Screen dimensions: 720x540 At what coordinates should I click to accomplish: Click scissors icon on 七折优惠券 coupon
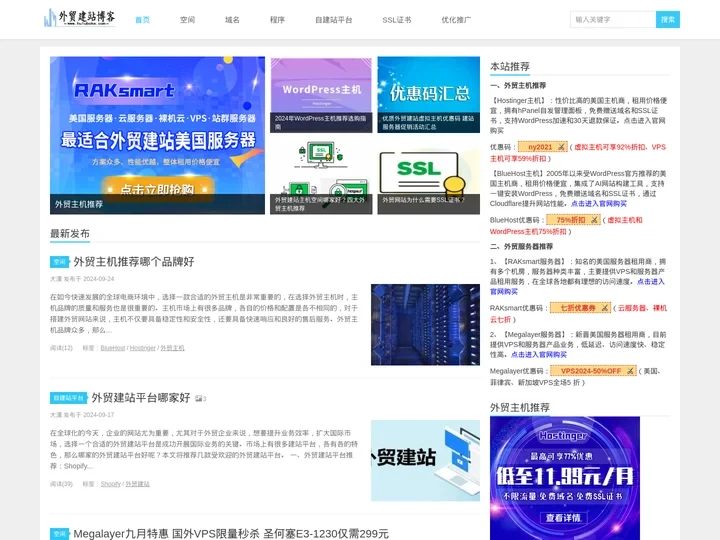(x=605, y=308)
